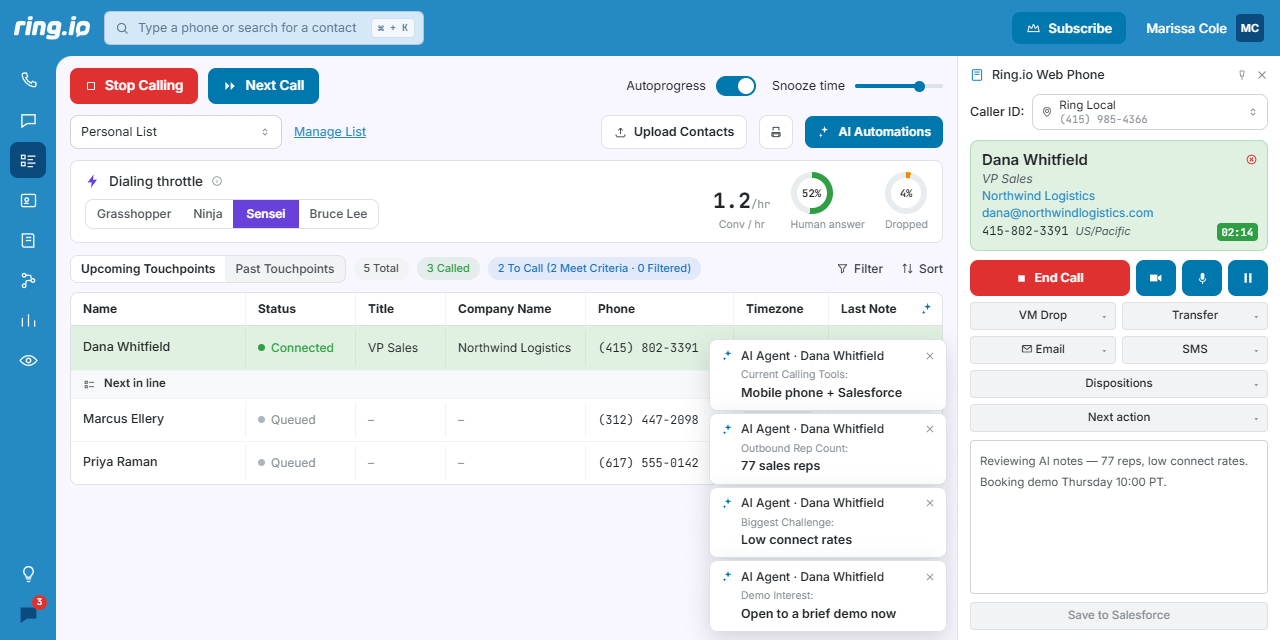Image resolution: width=1280 pixels, height=640 pixels.
Task: Open the notes document sidebar icon
Action: pos(28,240)
